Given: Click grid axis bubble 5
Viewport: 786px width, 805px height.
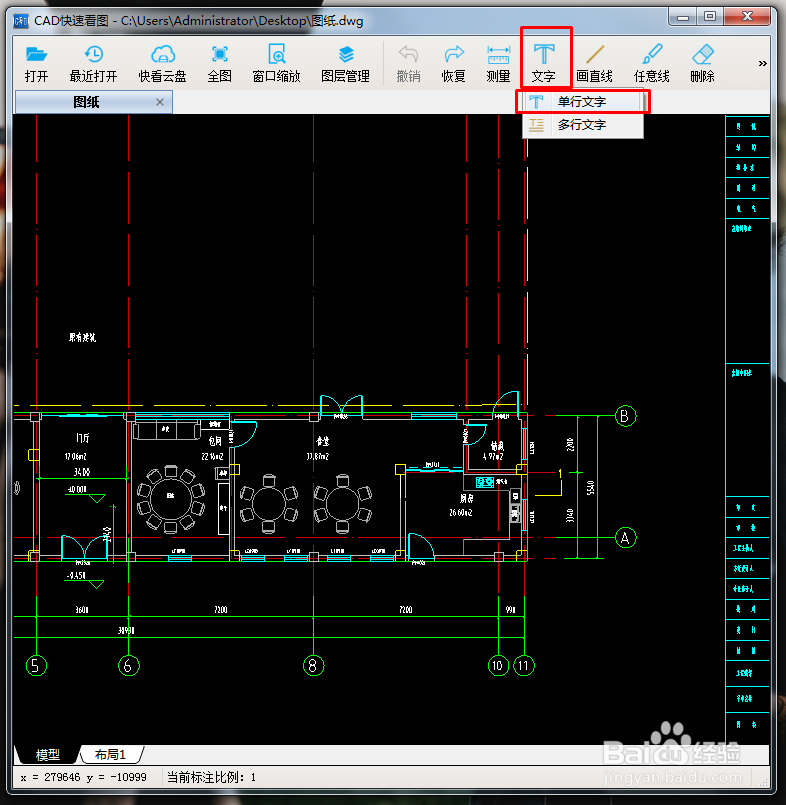Looking at the screenshot, I should 36,666.
